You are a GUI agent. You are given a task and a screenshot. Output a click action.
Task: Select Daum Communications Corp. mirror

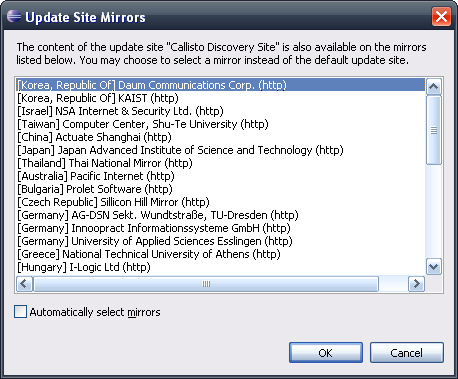pos(221,85)
